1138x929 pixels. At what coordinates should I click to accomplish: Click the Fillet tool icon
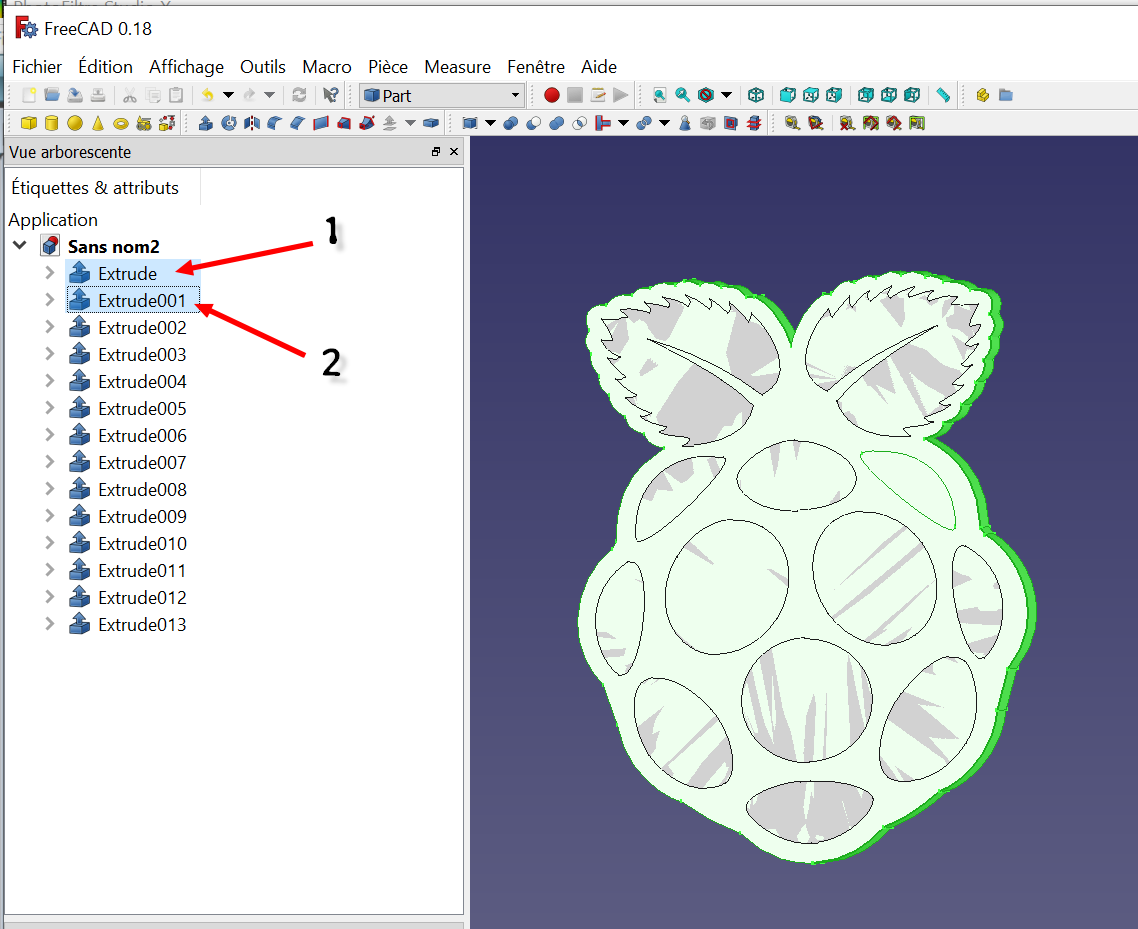[274, 123]
